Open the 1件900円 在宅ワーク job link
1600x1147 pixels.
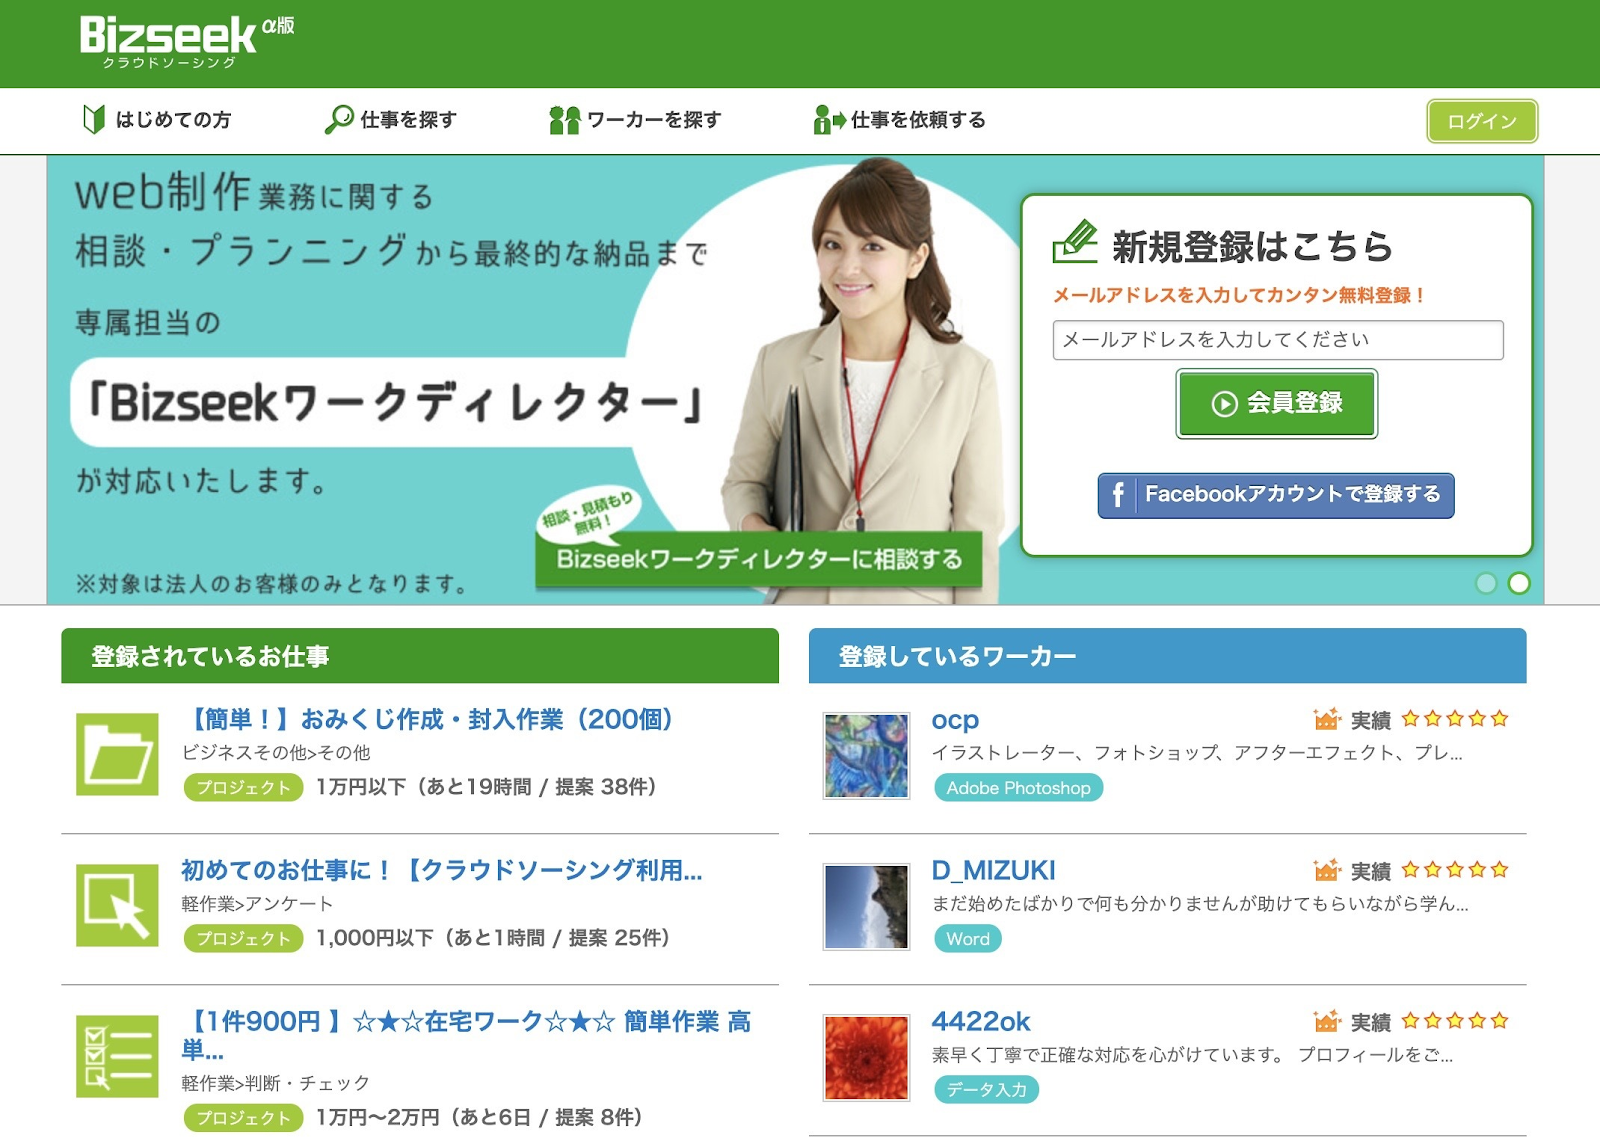[466, 1035]
